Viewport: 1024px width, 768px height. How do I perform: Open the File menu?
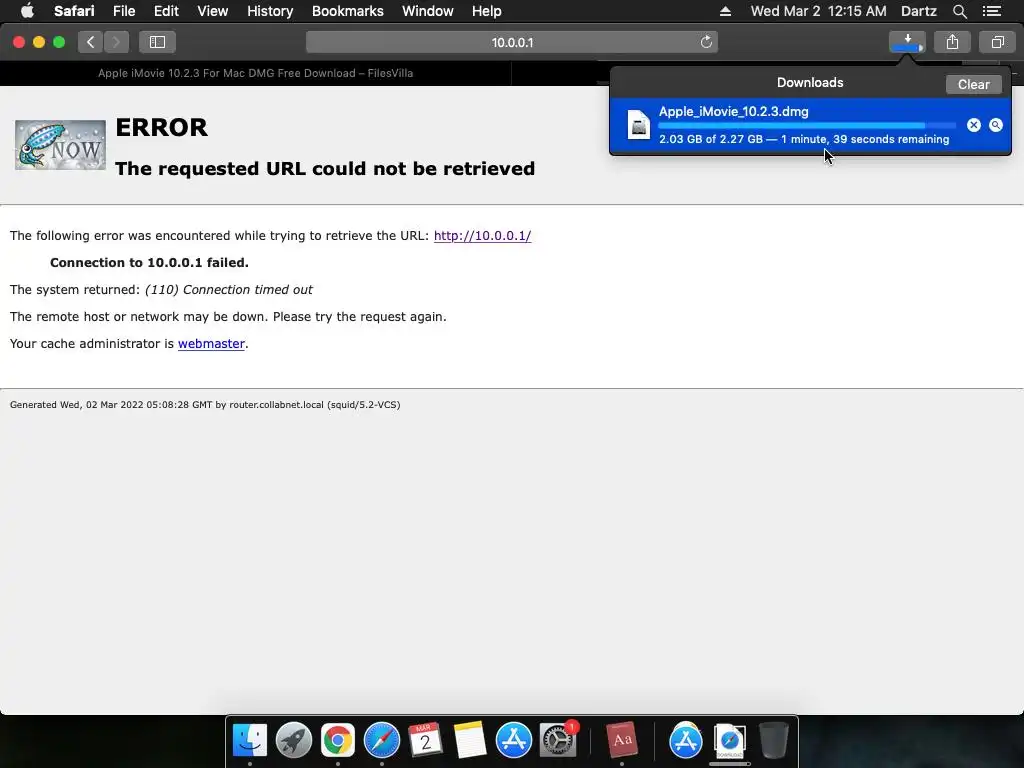123,11
